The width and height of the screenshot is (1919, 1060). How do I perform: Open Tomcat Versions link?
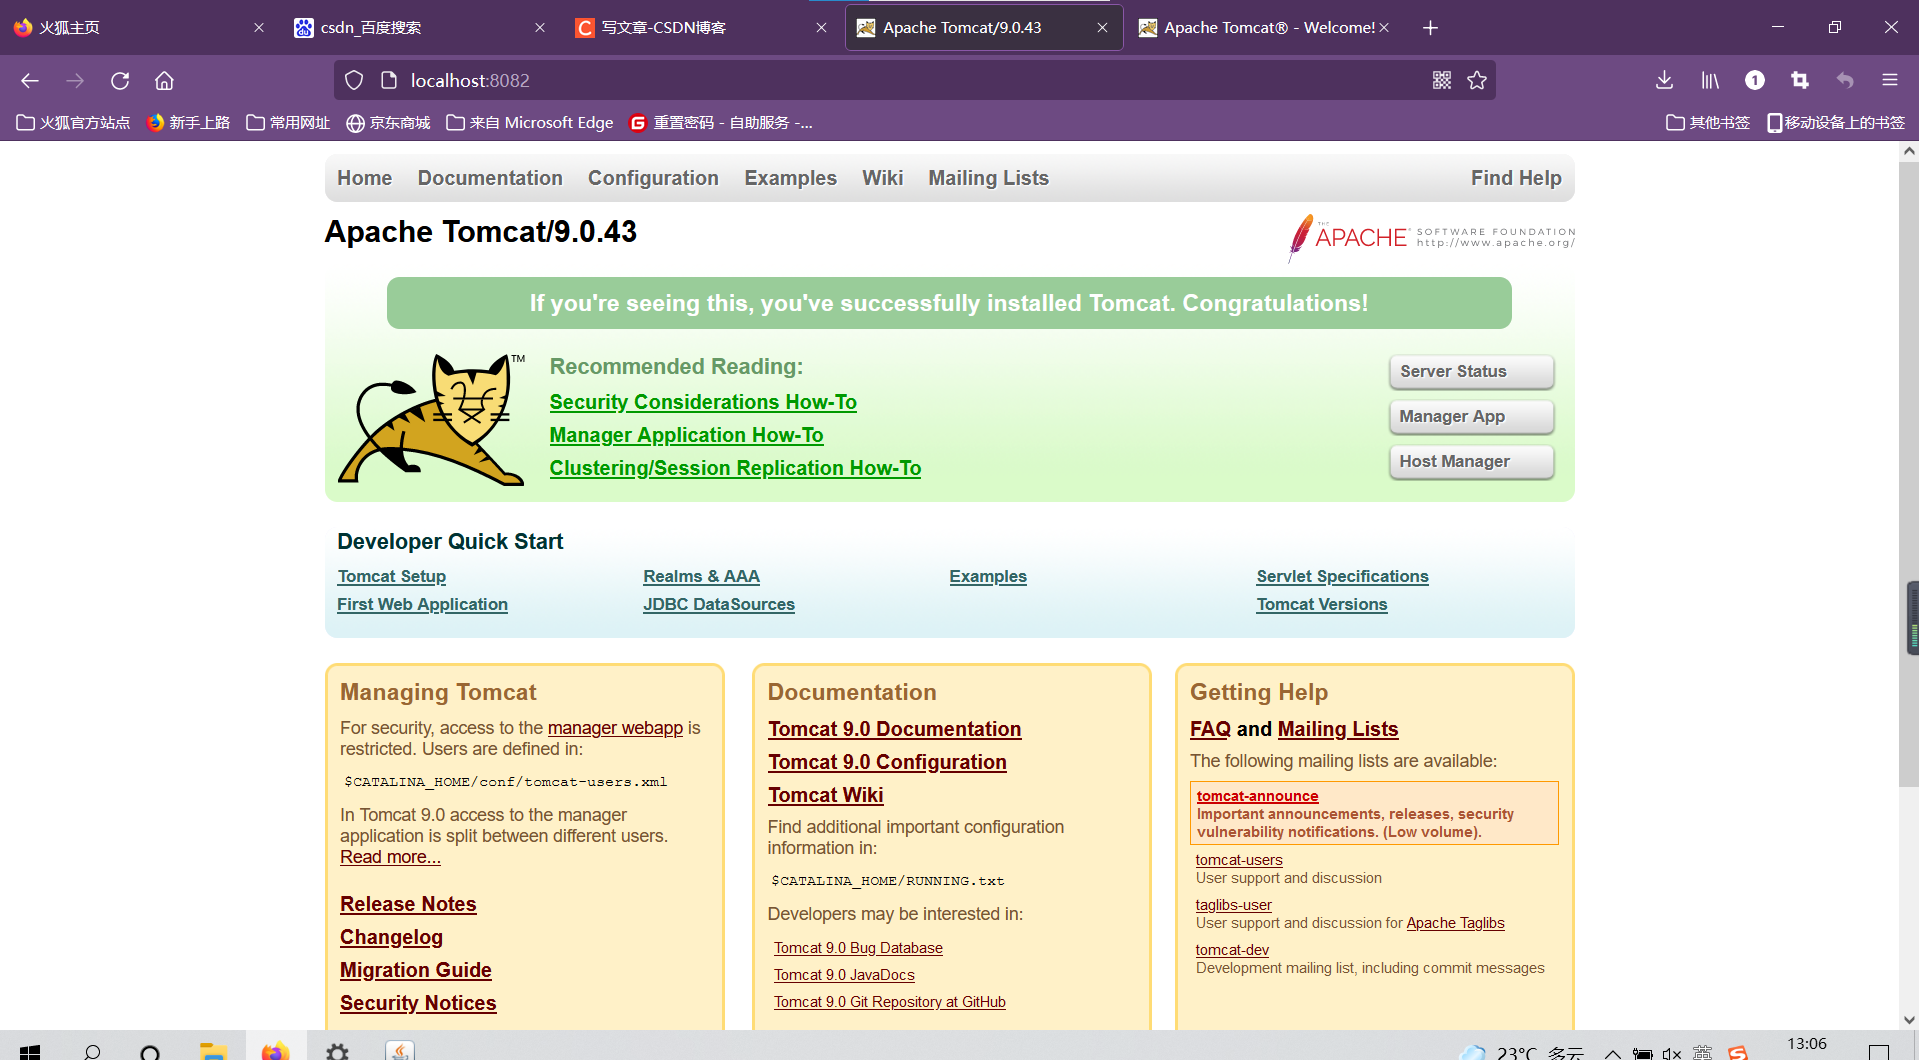point(1321,604)
